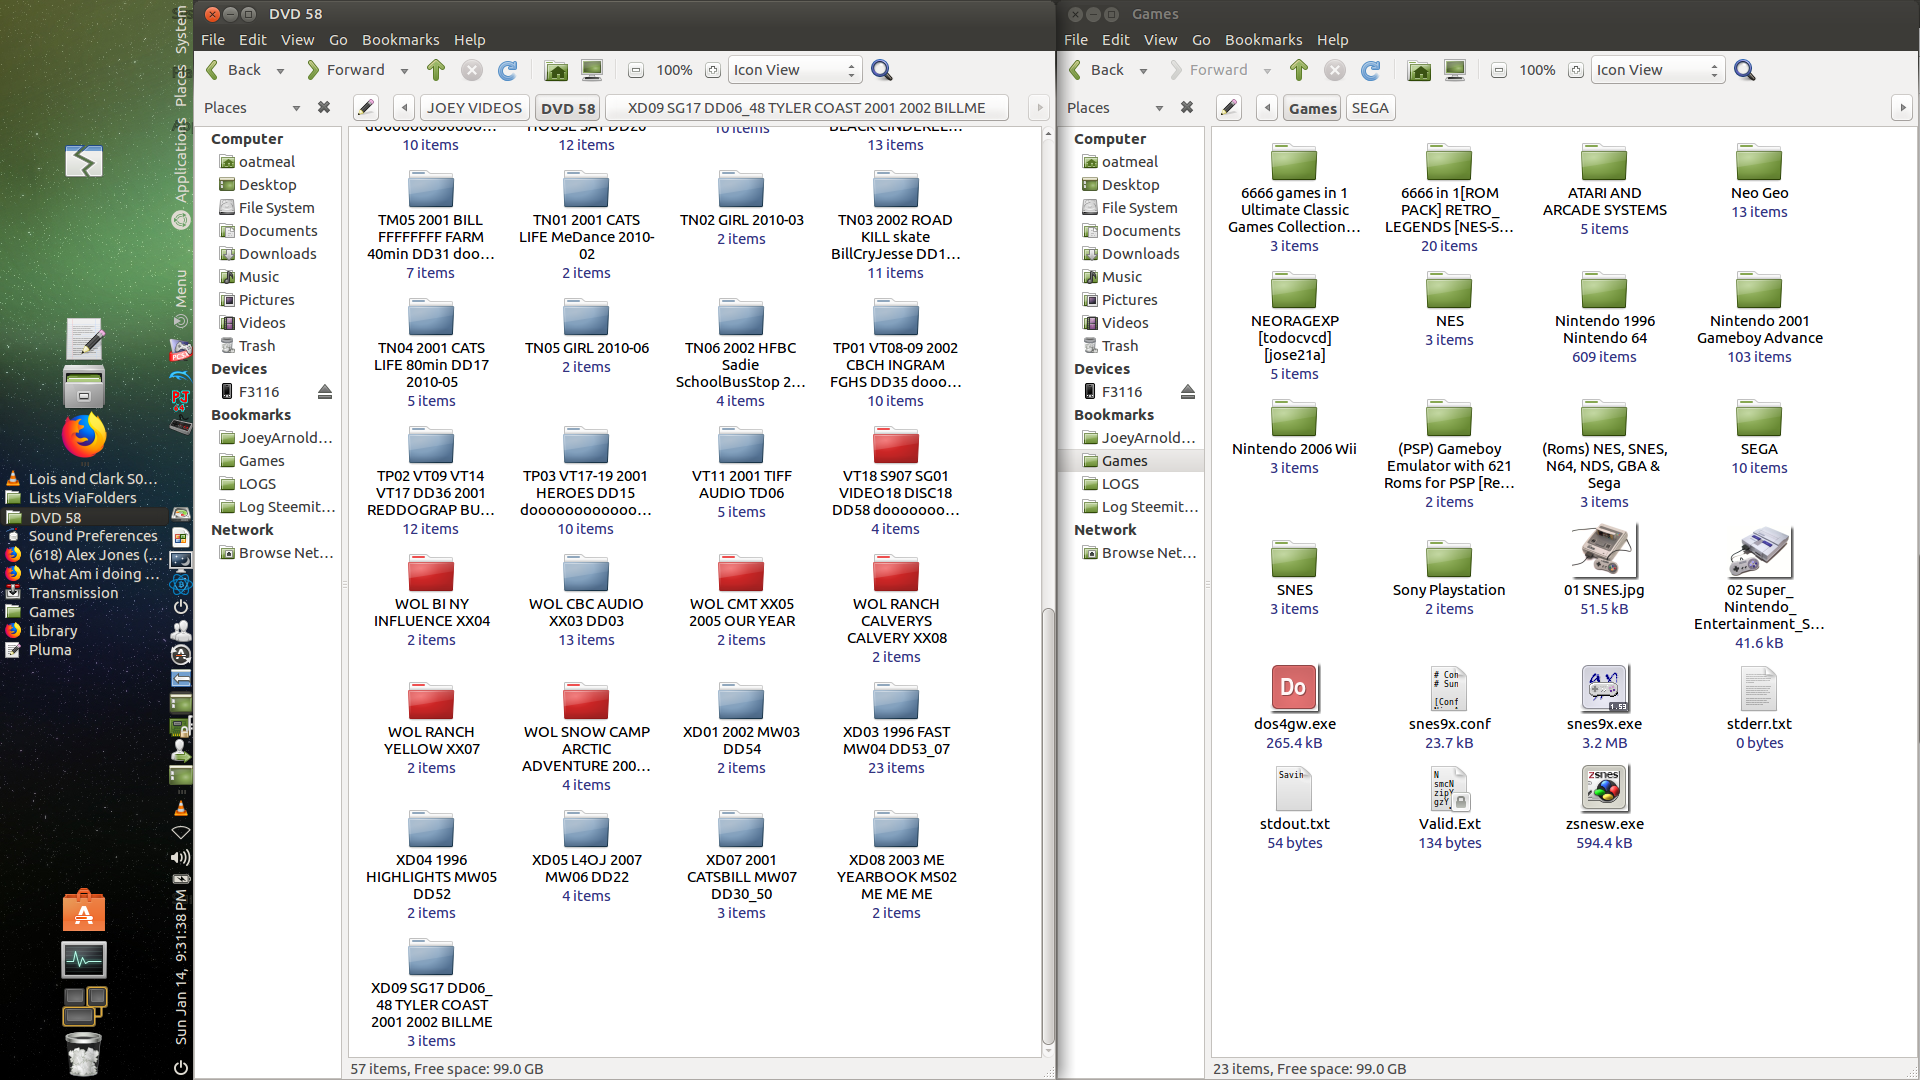The height and width of the screenshot is (1080, 1920).
Task: Open Icon View dropdown in Games window
Action: [x=1658, y=70]
